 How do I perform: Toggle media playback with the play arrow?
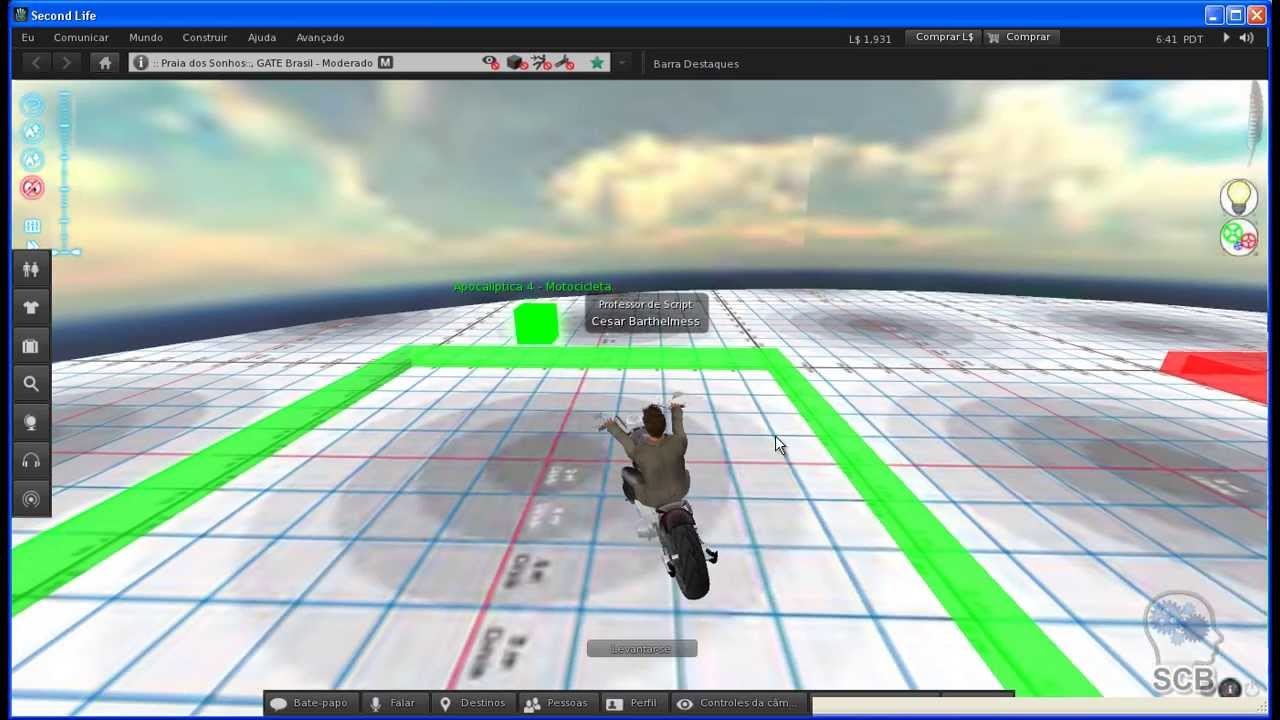coord(1226,38)
